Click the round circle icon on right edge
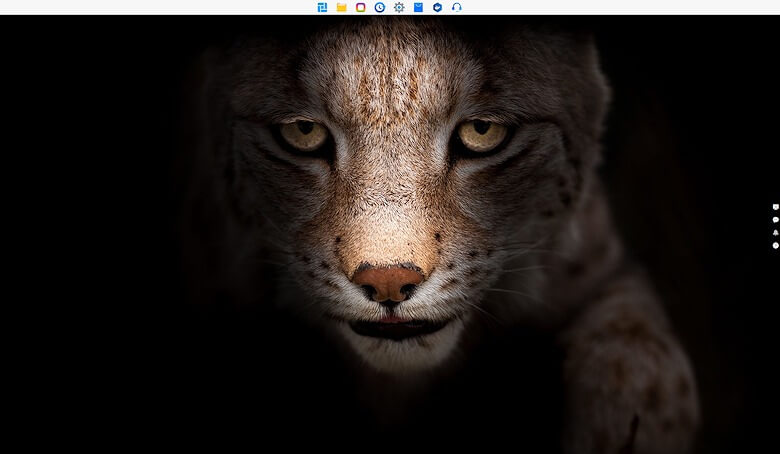Image resolution: width=780 pixels, height=454 pixels. pos(775,245)
